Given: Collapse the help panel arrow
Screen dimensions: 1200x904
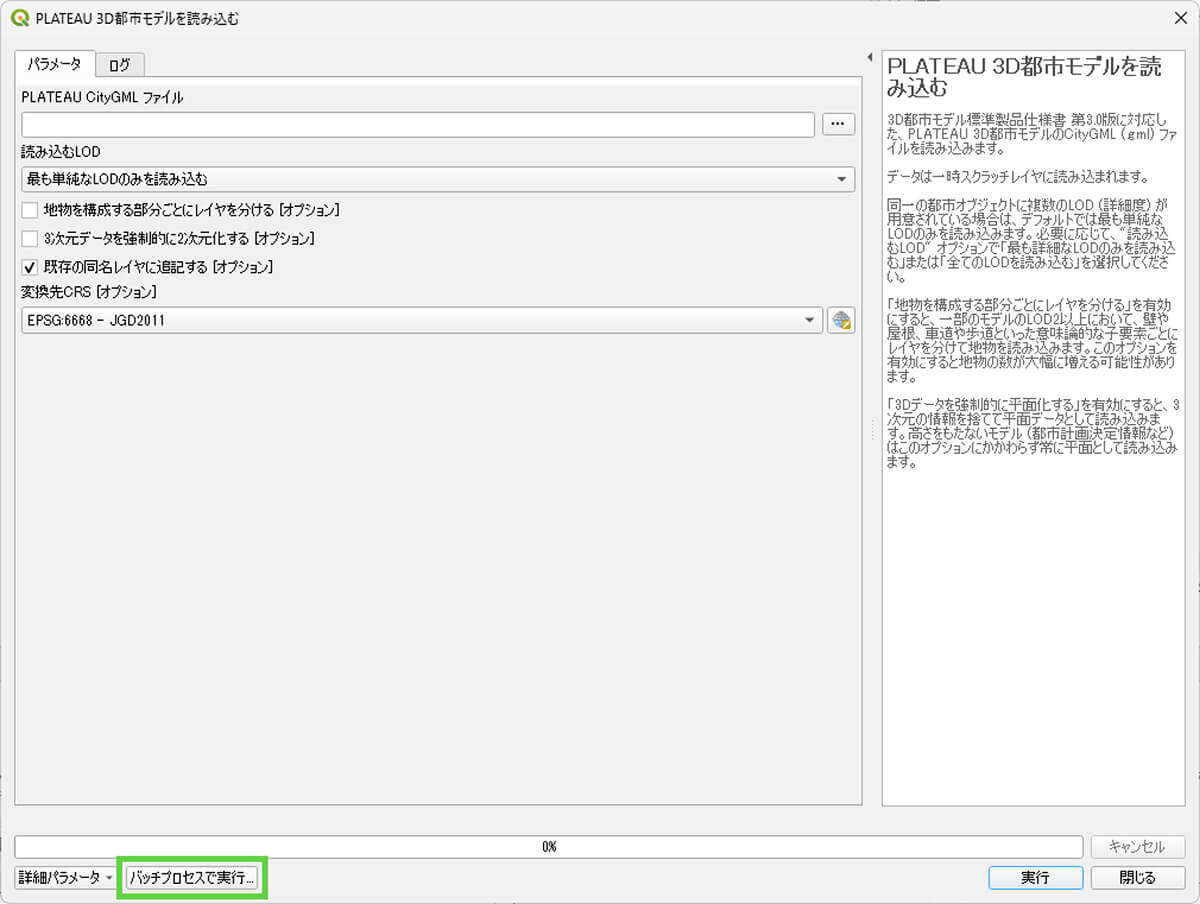Looking at the screenshot, I should [870, 57].
